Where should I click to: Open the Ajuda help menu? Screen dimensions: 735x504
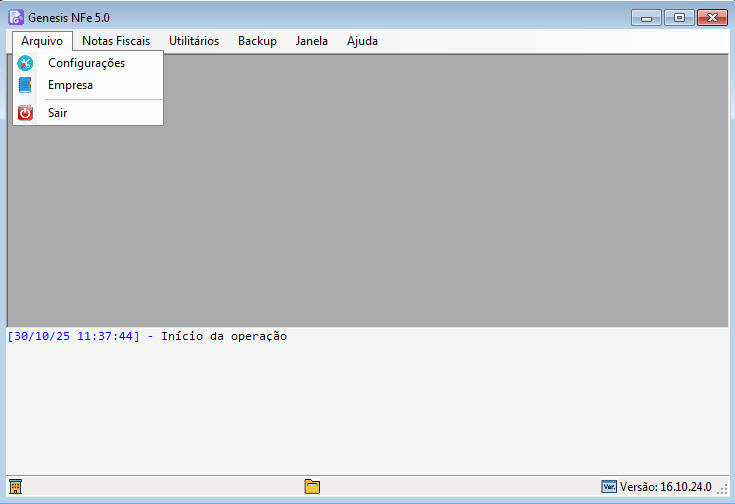[360, 41]
